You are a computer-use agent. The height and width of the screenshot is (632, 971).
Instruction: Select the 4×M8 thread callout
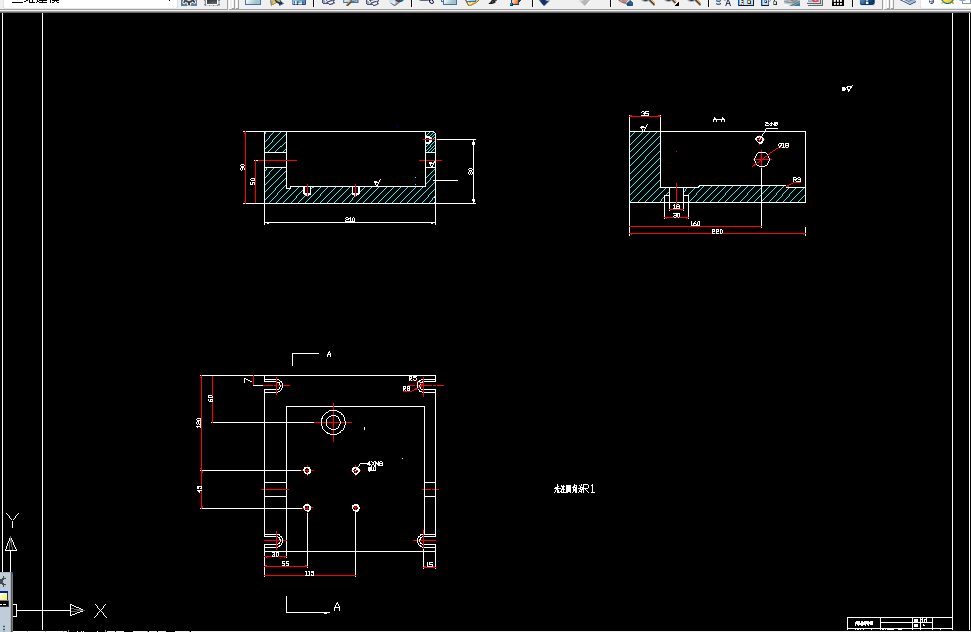375,464
